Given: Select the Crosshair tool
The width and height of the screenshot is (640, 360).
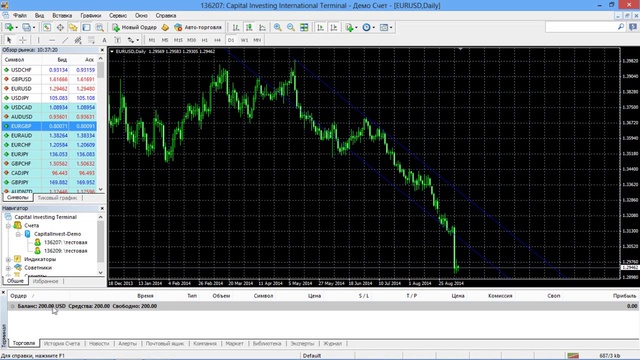Looking at the screenshot, I should click(x=22, y=40).
